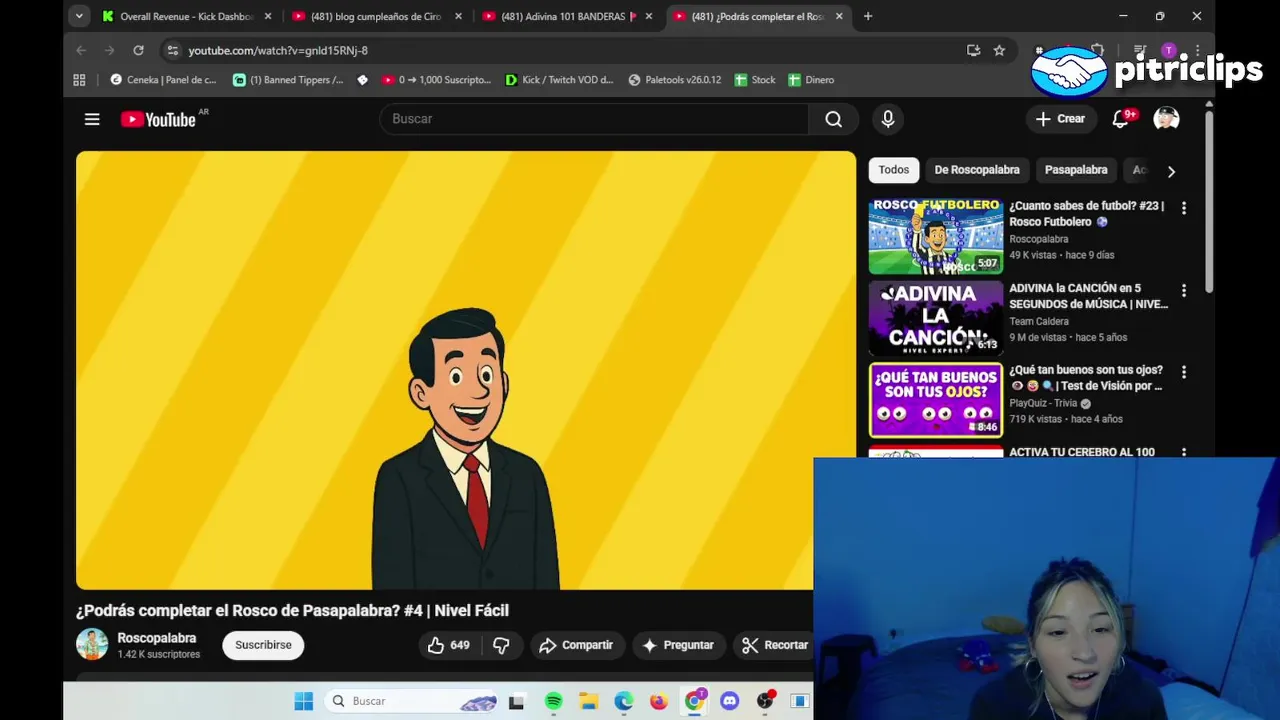This screenshot has width=1280, height=720.
Task: Open ADIVINA LA CANCIÓN video thumbnail
Action: pos(936,318)
